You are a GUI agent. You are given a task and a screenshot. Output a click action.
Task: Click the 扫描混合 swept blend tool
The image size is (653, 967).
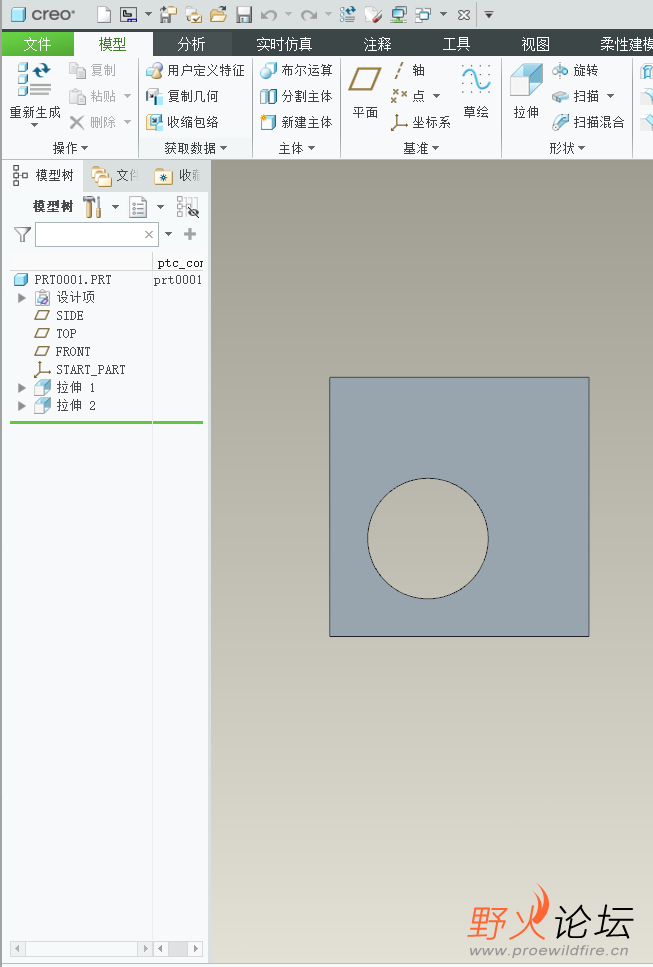tap(588, 122)
